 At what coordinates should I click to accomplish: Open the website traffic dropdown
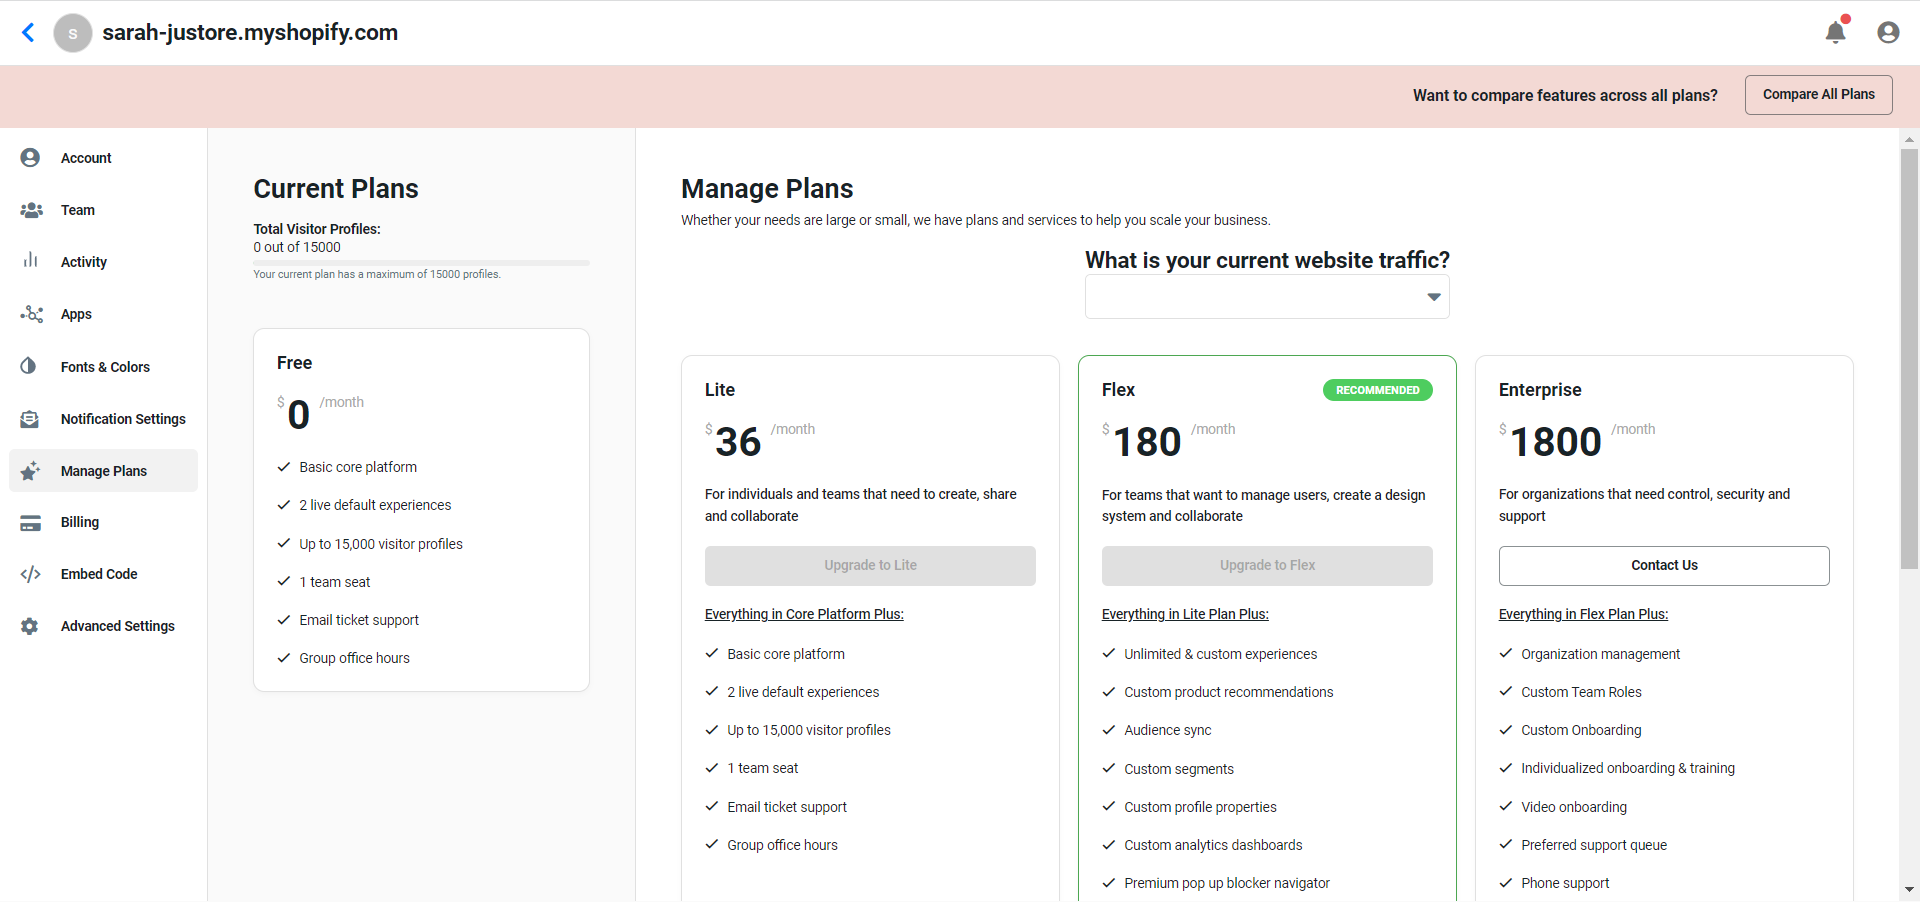(x=1266, y=296)
